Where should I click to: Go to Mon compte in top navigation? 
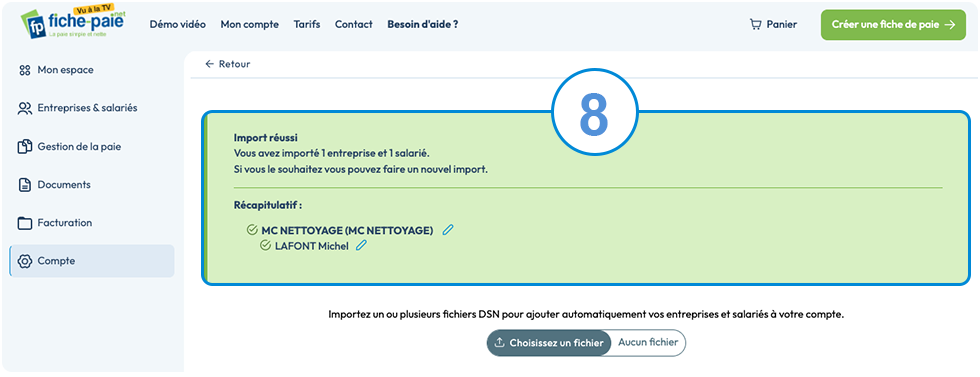click(x=249, y=24)
